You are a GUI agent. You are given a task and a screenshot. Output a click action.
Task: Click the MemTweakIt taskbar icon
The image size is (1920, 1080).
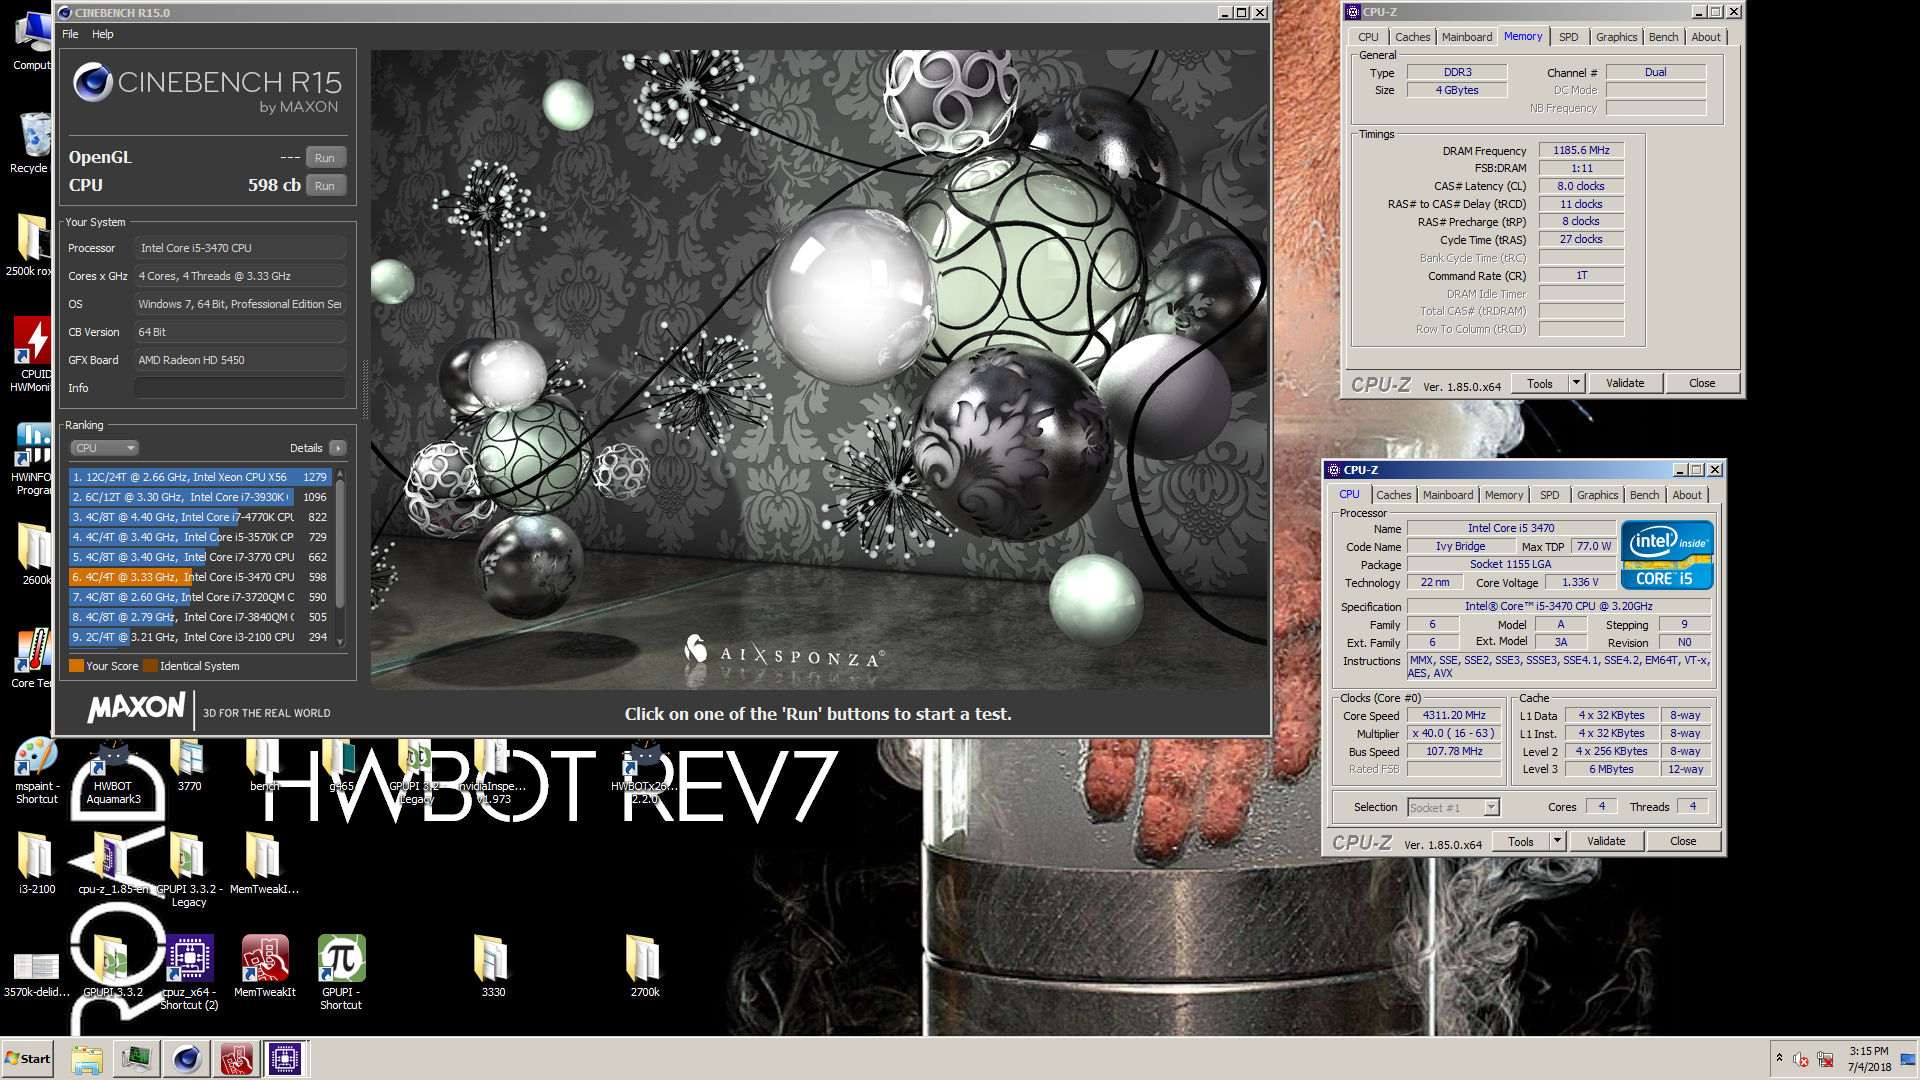pos(236,1059)
